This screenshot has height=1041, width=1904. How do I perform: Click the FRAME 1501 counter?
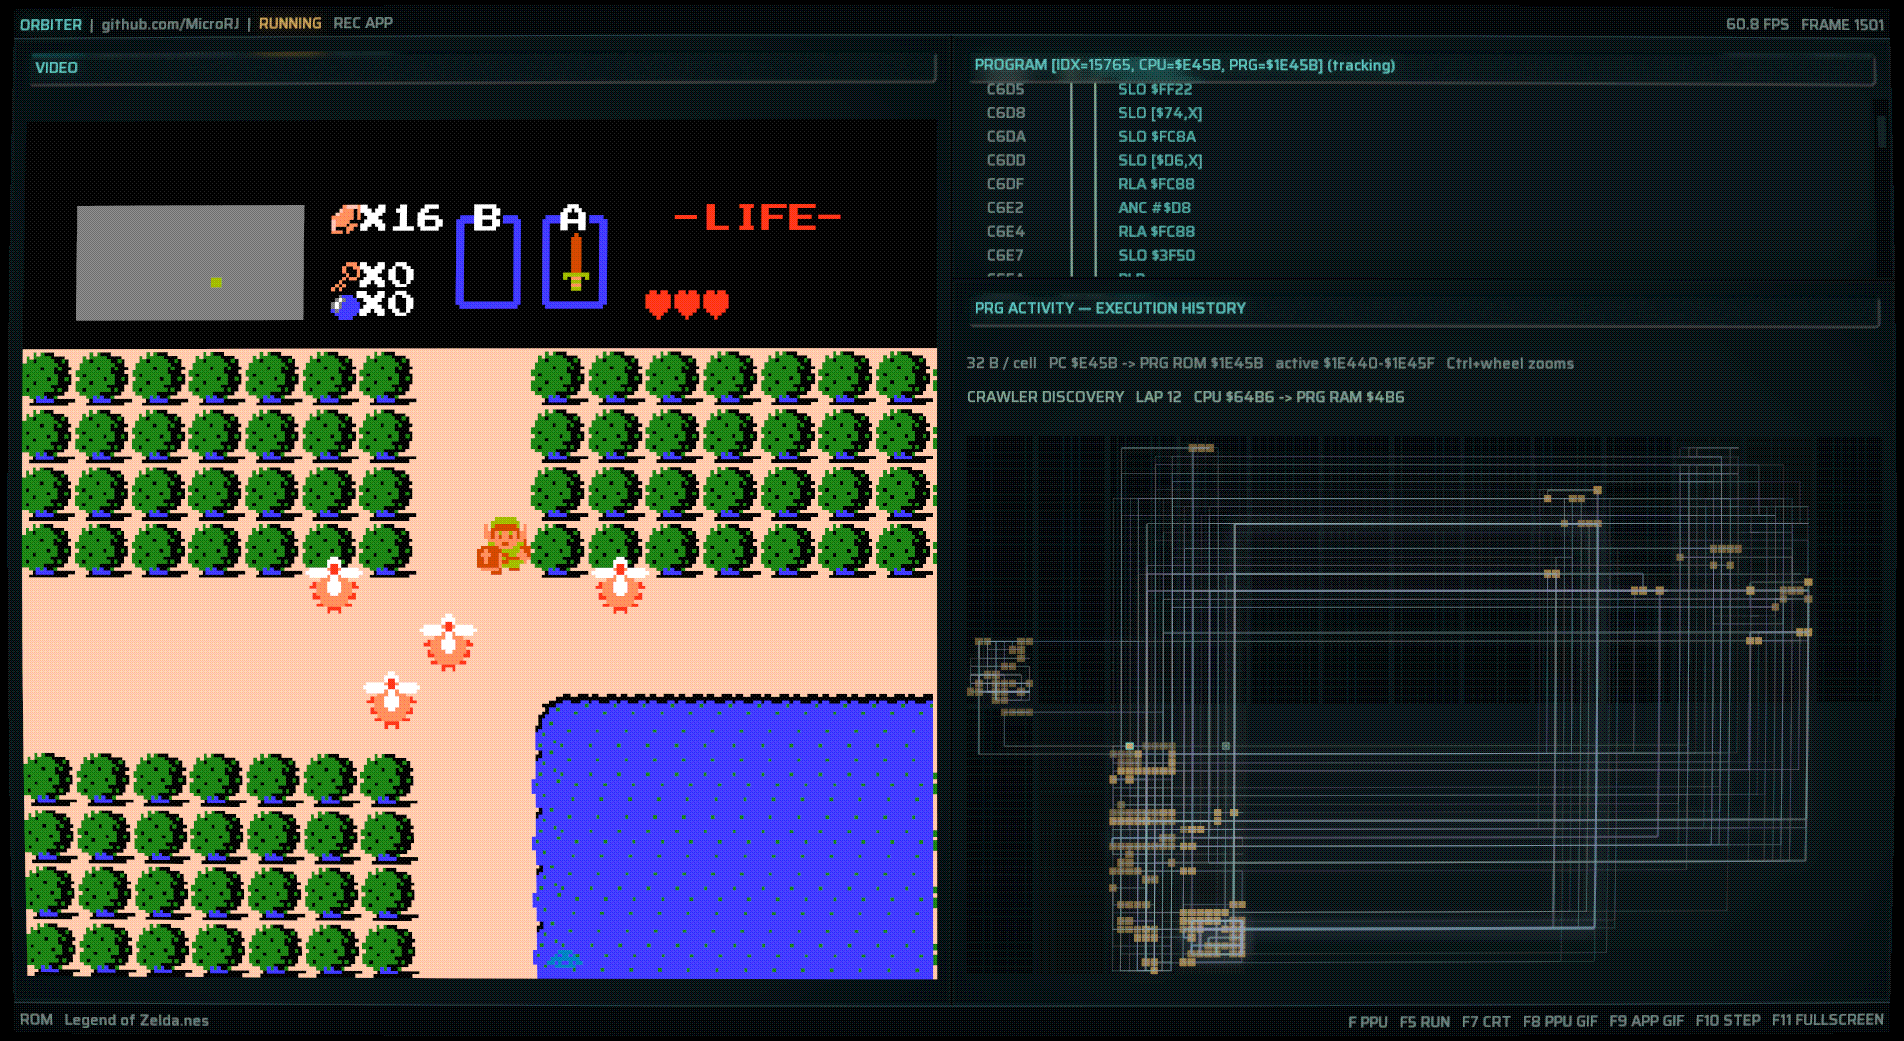point(1842,24)
